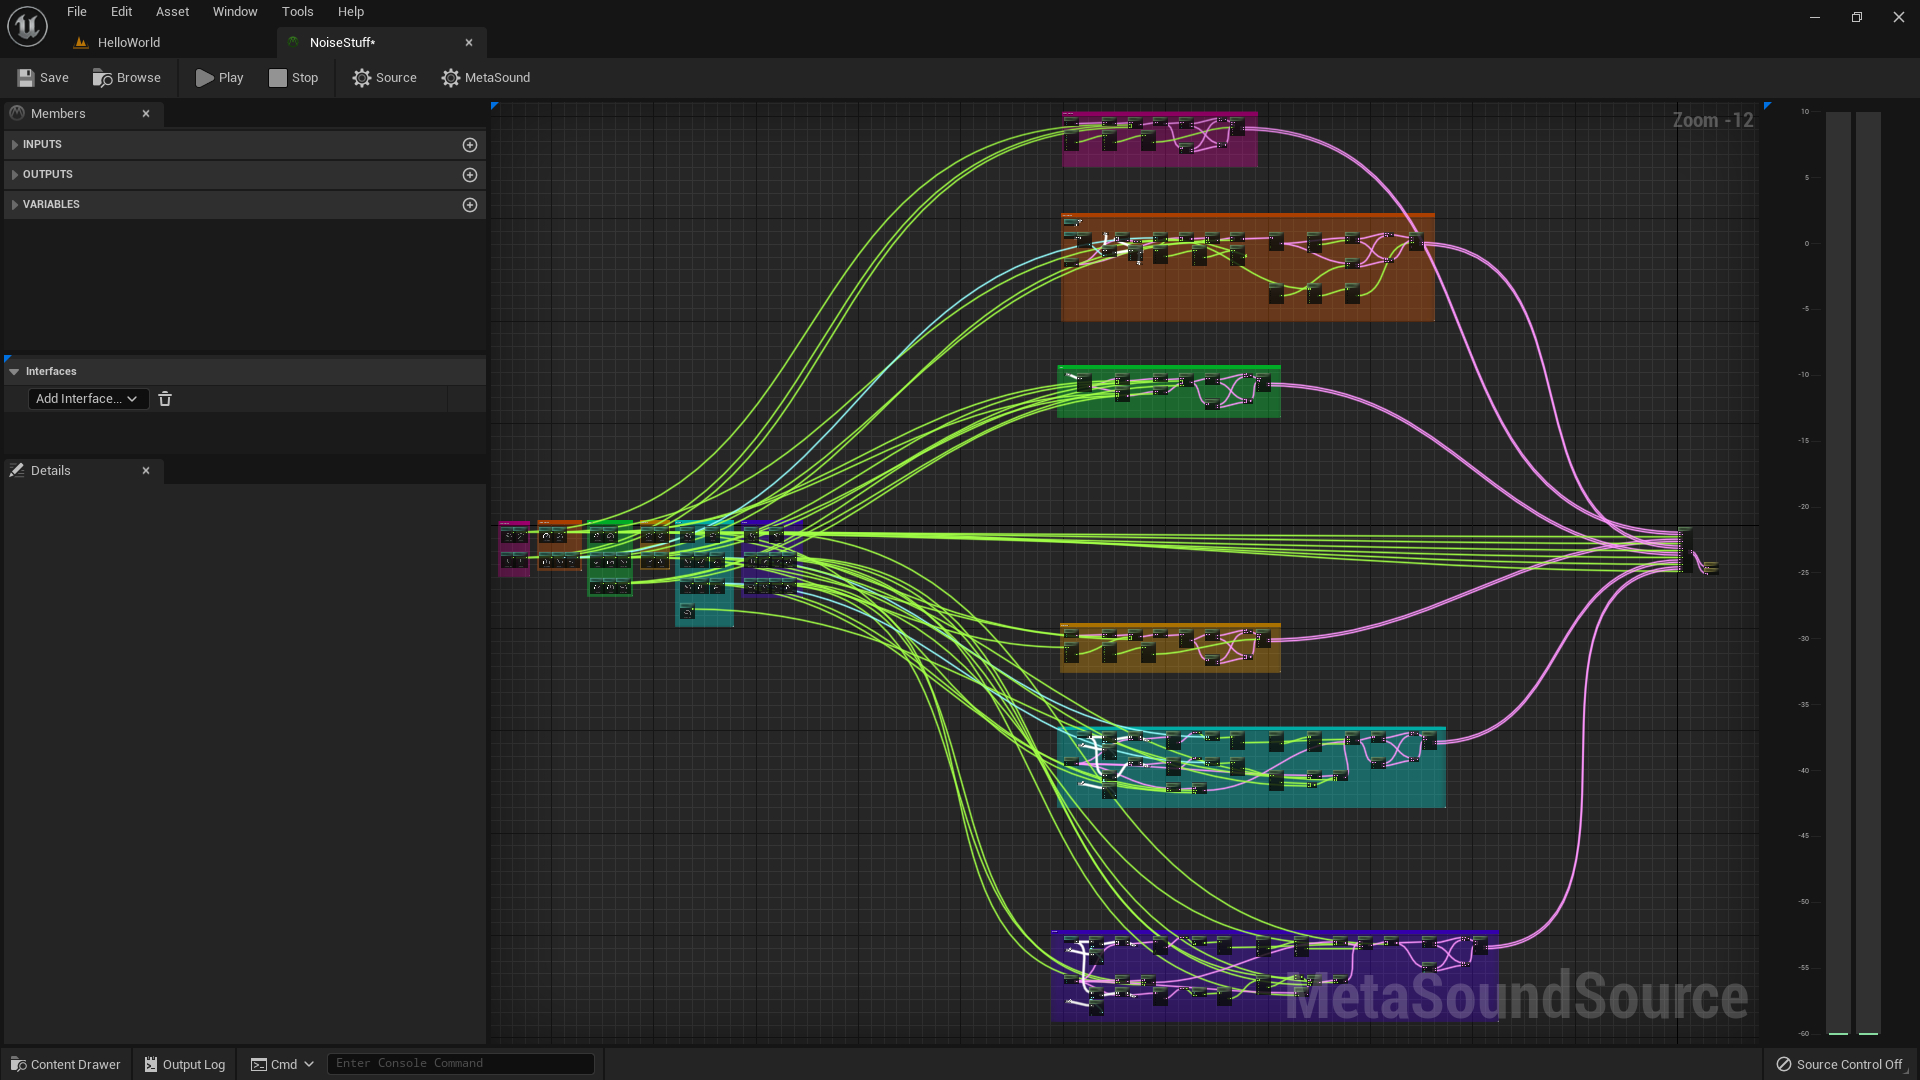The width and height of the screenshot is (1920, 1080).
Task: Browse to asset in Content Browser
Action: [x=127, y=77]
